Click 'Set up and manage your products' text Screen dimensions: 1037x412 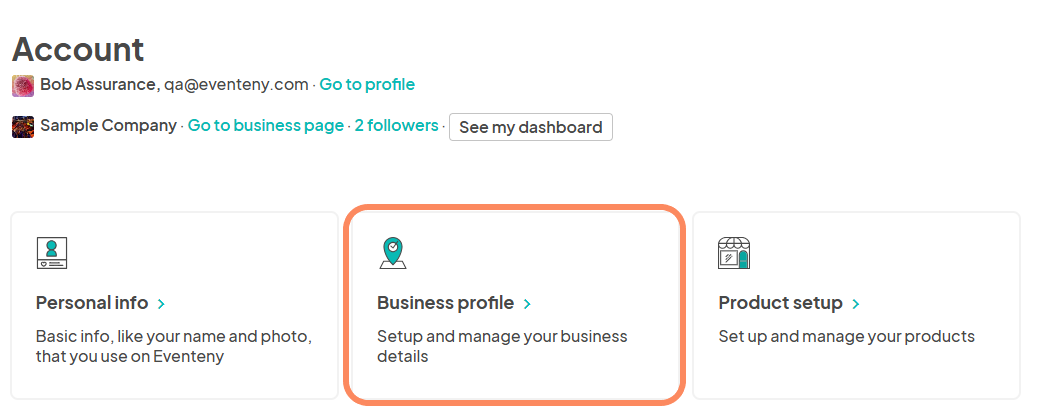point(846,336)
